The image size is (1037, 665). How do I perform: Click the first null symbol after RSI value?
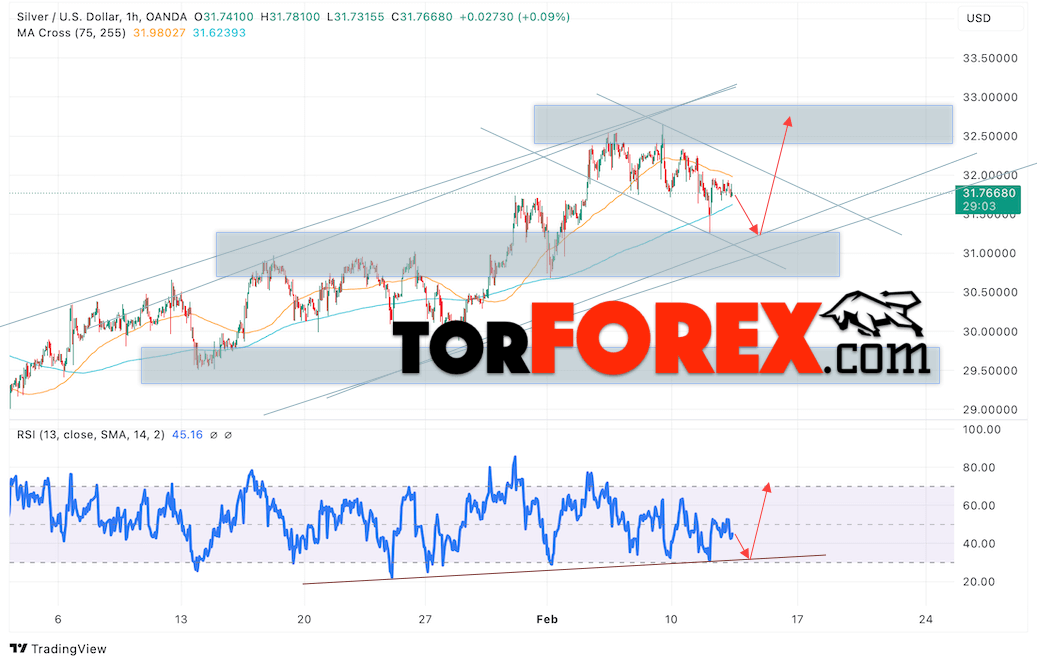point(213,434)
